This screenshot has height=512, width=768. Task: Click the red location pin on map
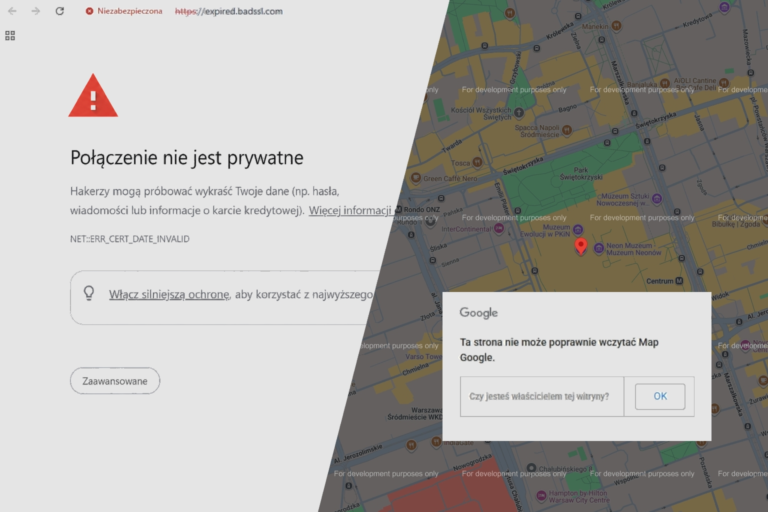581,246
